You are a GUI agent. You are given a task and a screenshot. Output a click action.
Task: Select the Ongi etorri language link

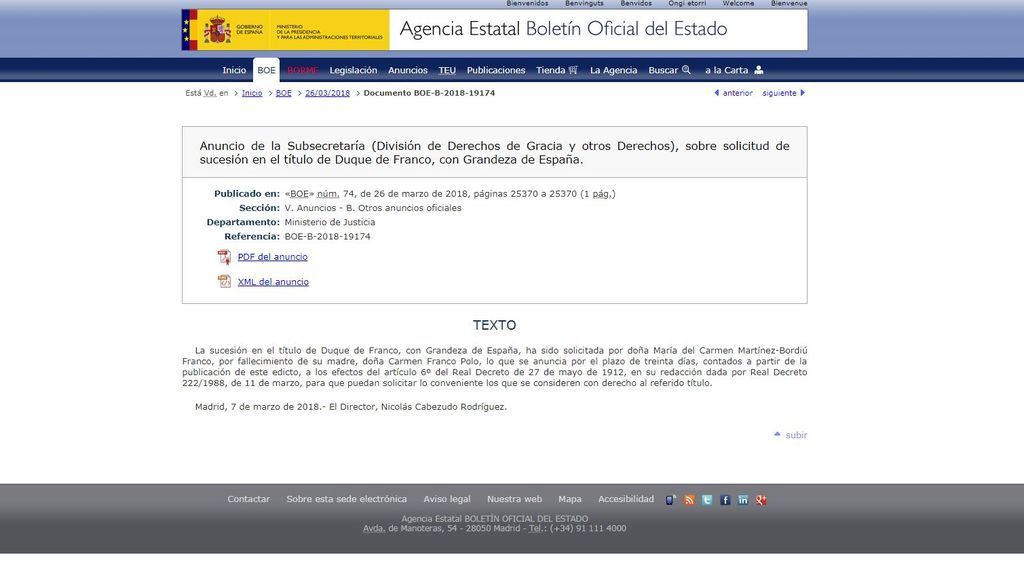tap(687, 3)
